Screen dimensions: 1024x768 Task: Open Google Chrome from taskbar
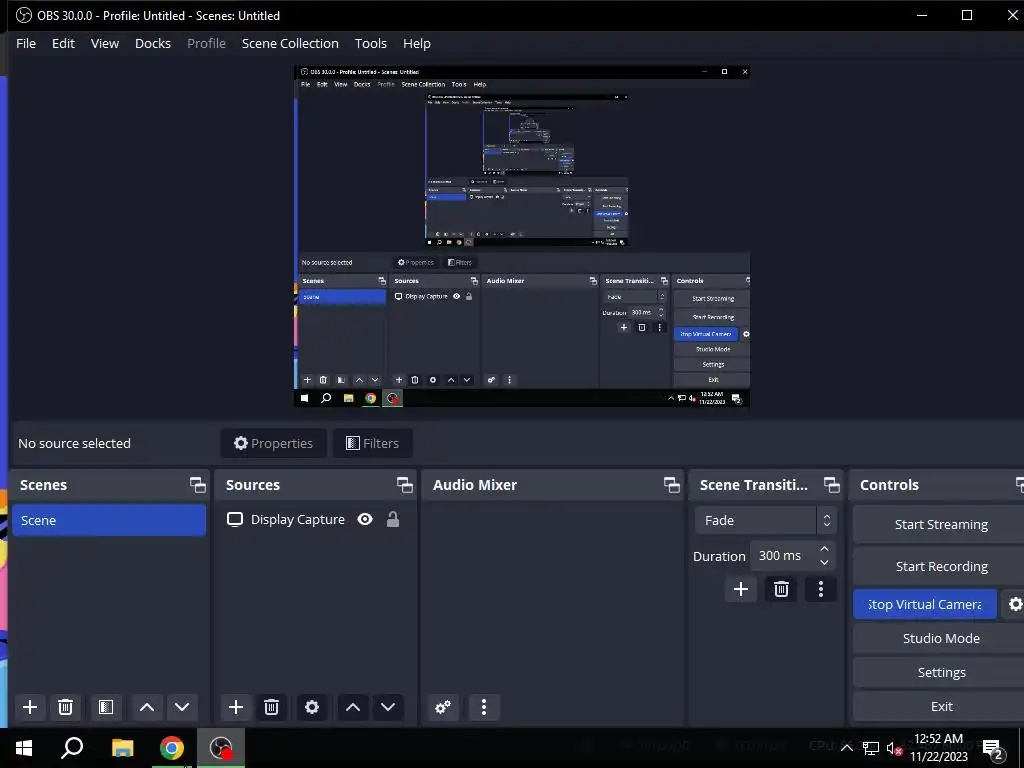(x=172, y=748)
